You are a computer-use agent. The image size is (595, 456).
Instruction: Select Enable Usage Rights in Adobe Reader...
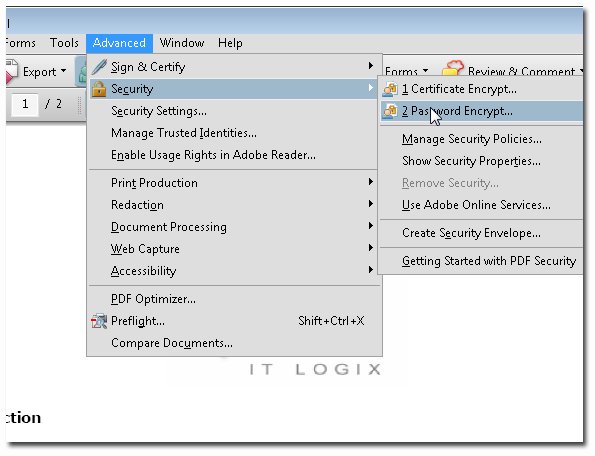(232, 155)
